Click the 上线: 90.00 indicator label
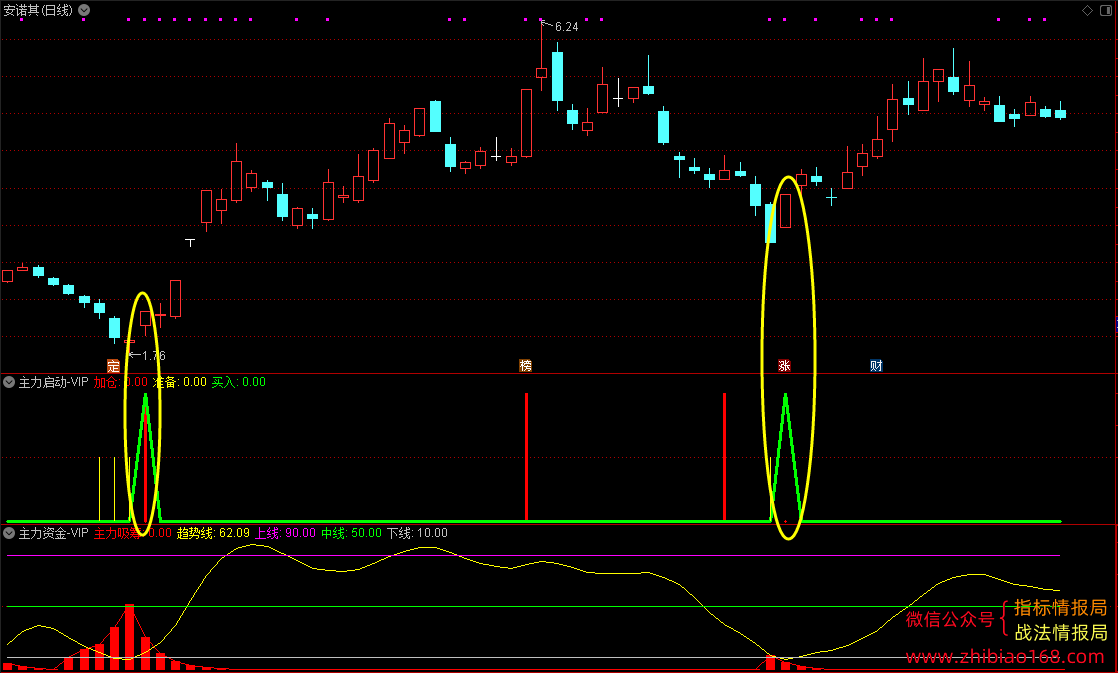1118x673 pixels. (x=285, y=533)
